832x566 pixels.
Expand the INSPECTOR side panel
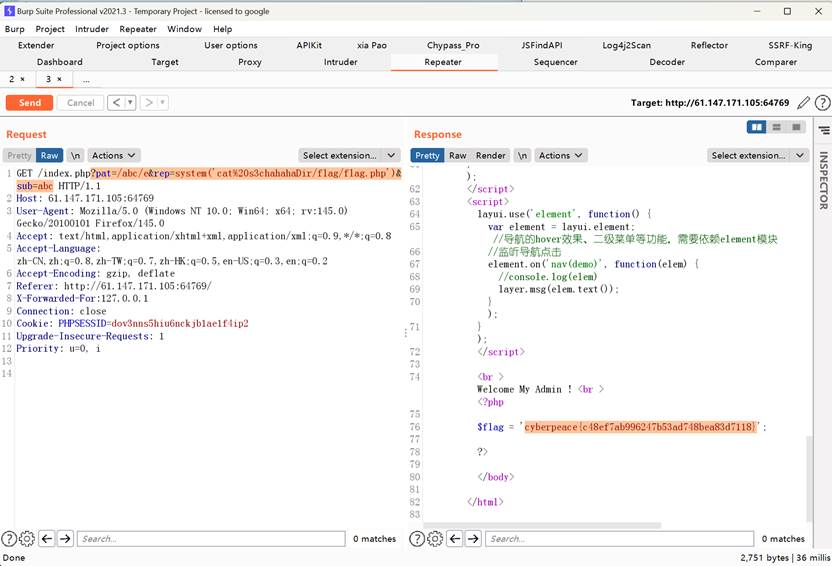pos(824,180)
